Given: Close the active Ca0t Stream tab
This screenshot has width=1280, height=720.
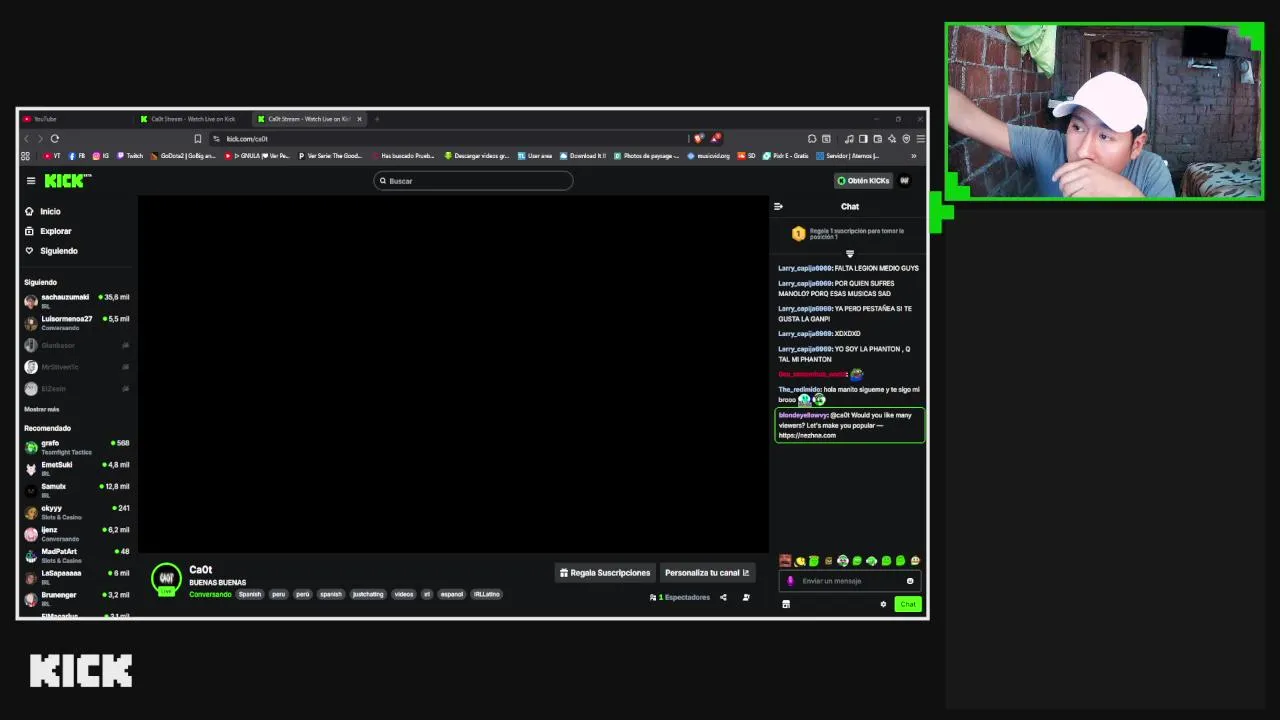Looking at the screenshot, I should coord(359,119).
